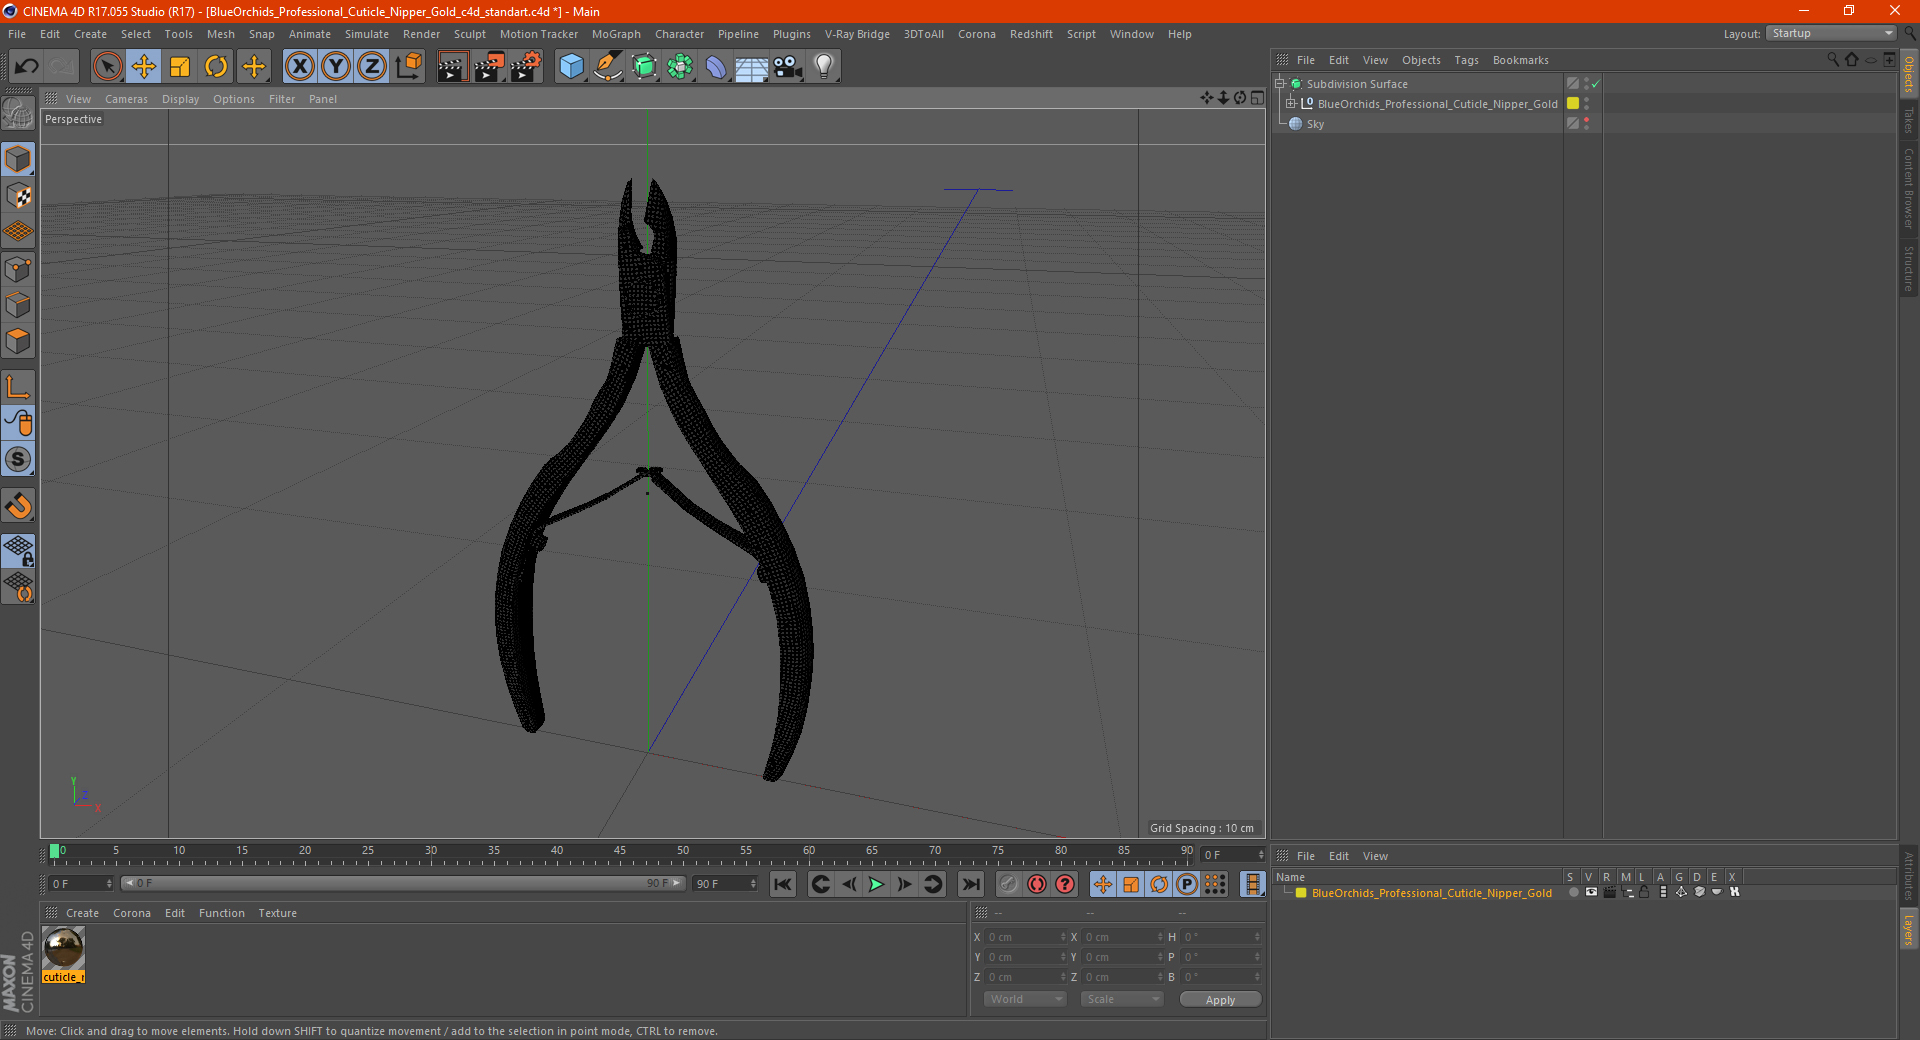Switch to Texture mode checkered icon
The height and width of the screenshot is (1040, 1920).
click(x=18, y=195)
